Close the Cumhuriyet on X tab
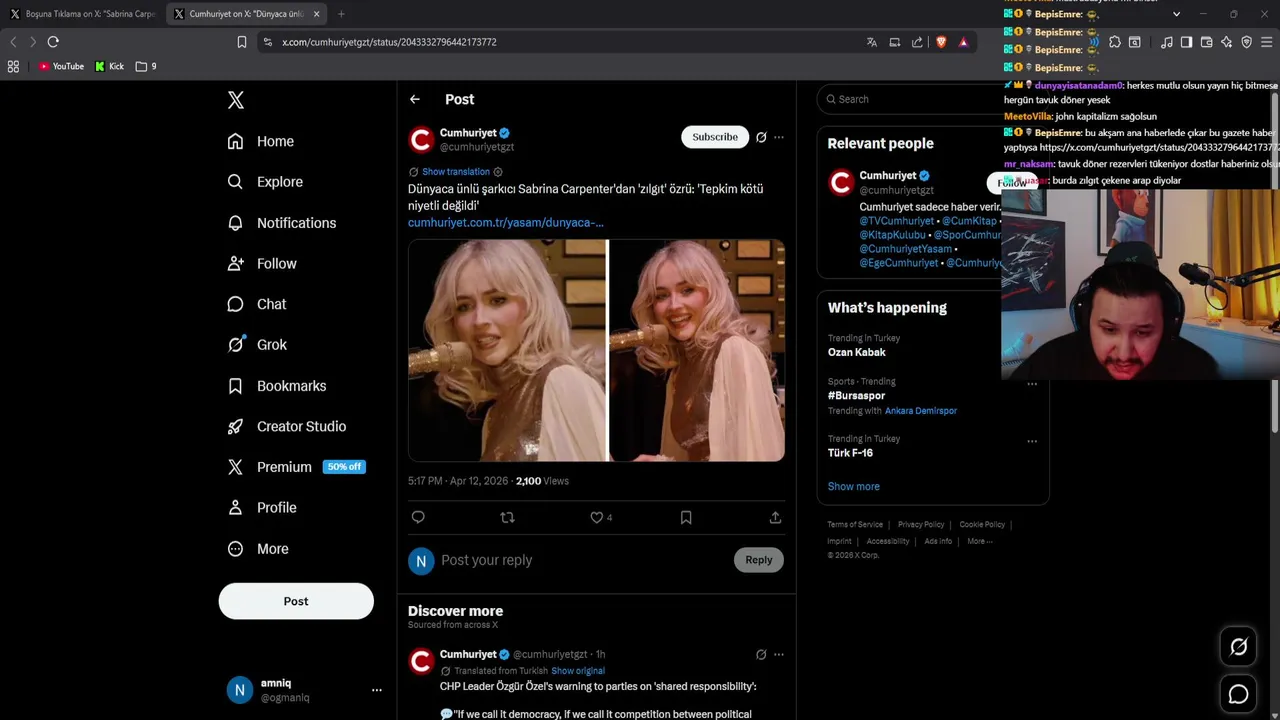 click(x=316, y=14)
